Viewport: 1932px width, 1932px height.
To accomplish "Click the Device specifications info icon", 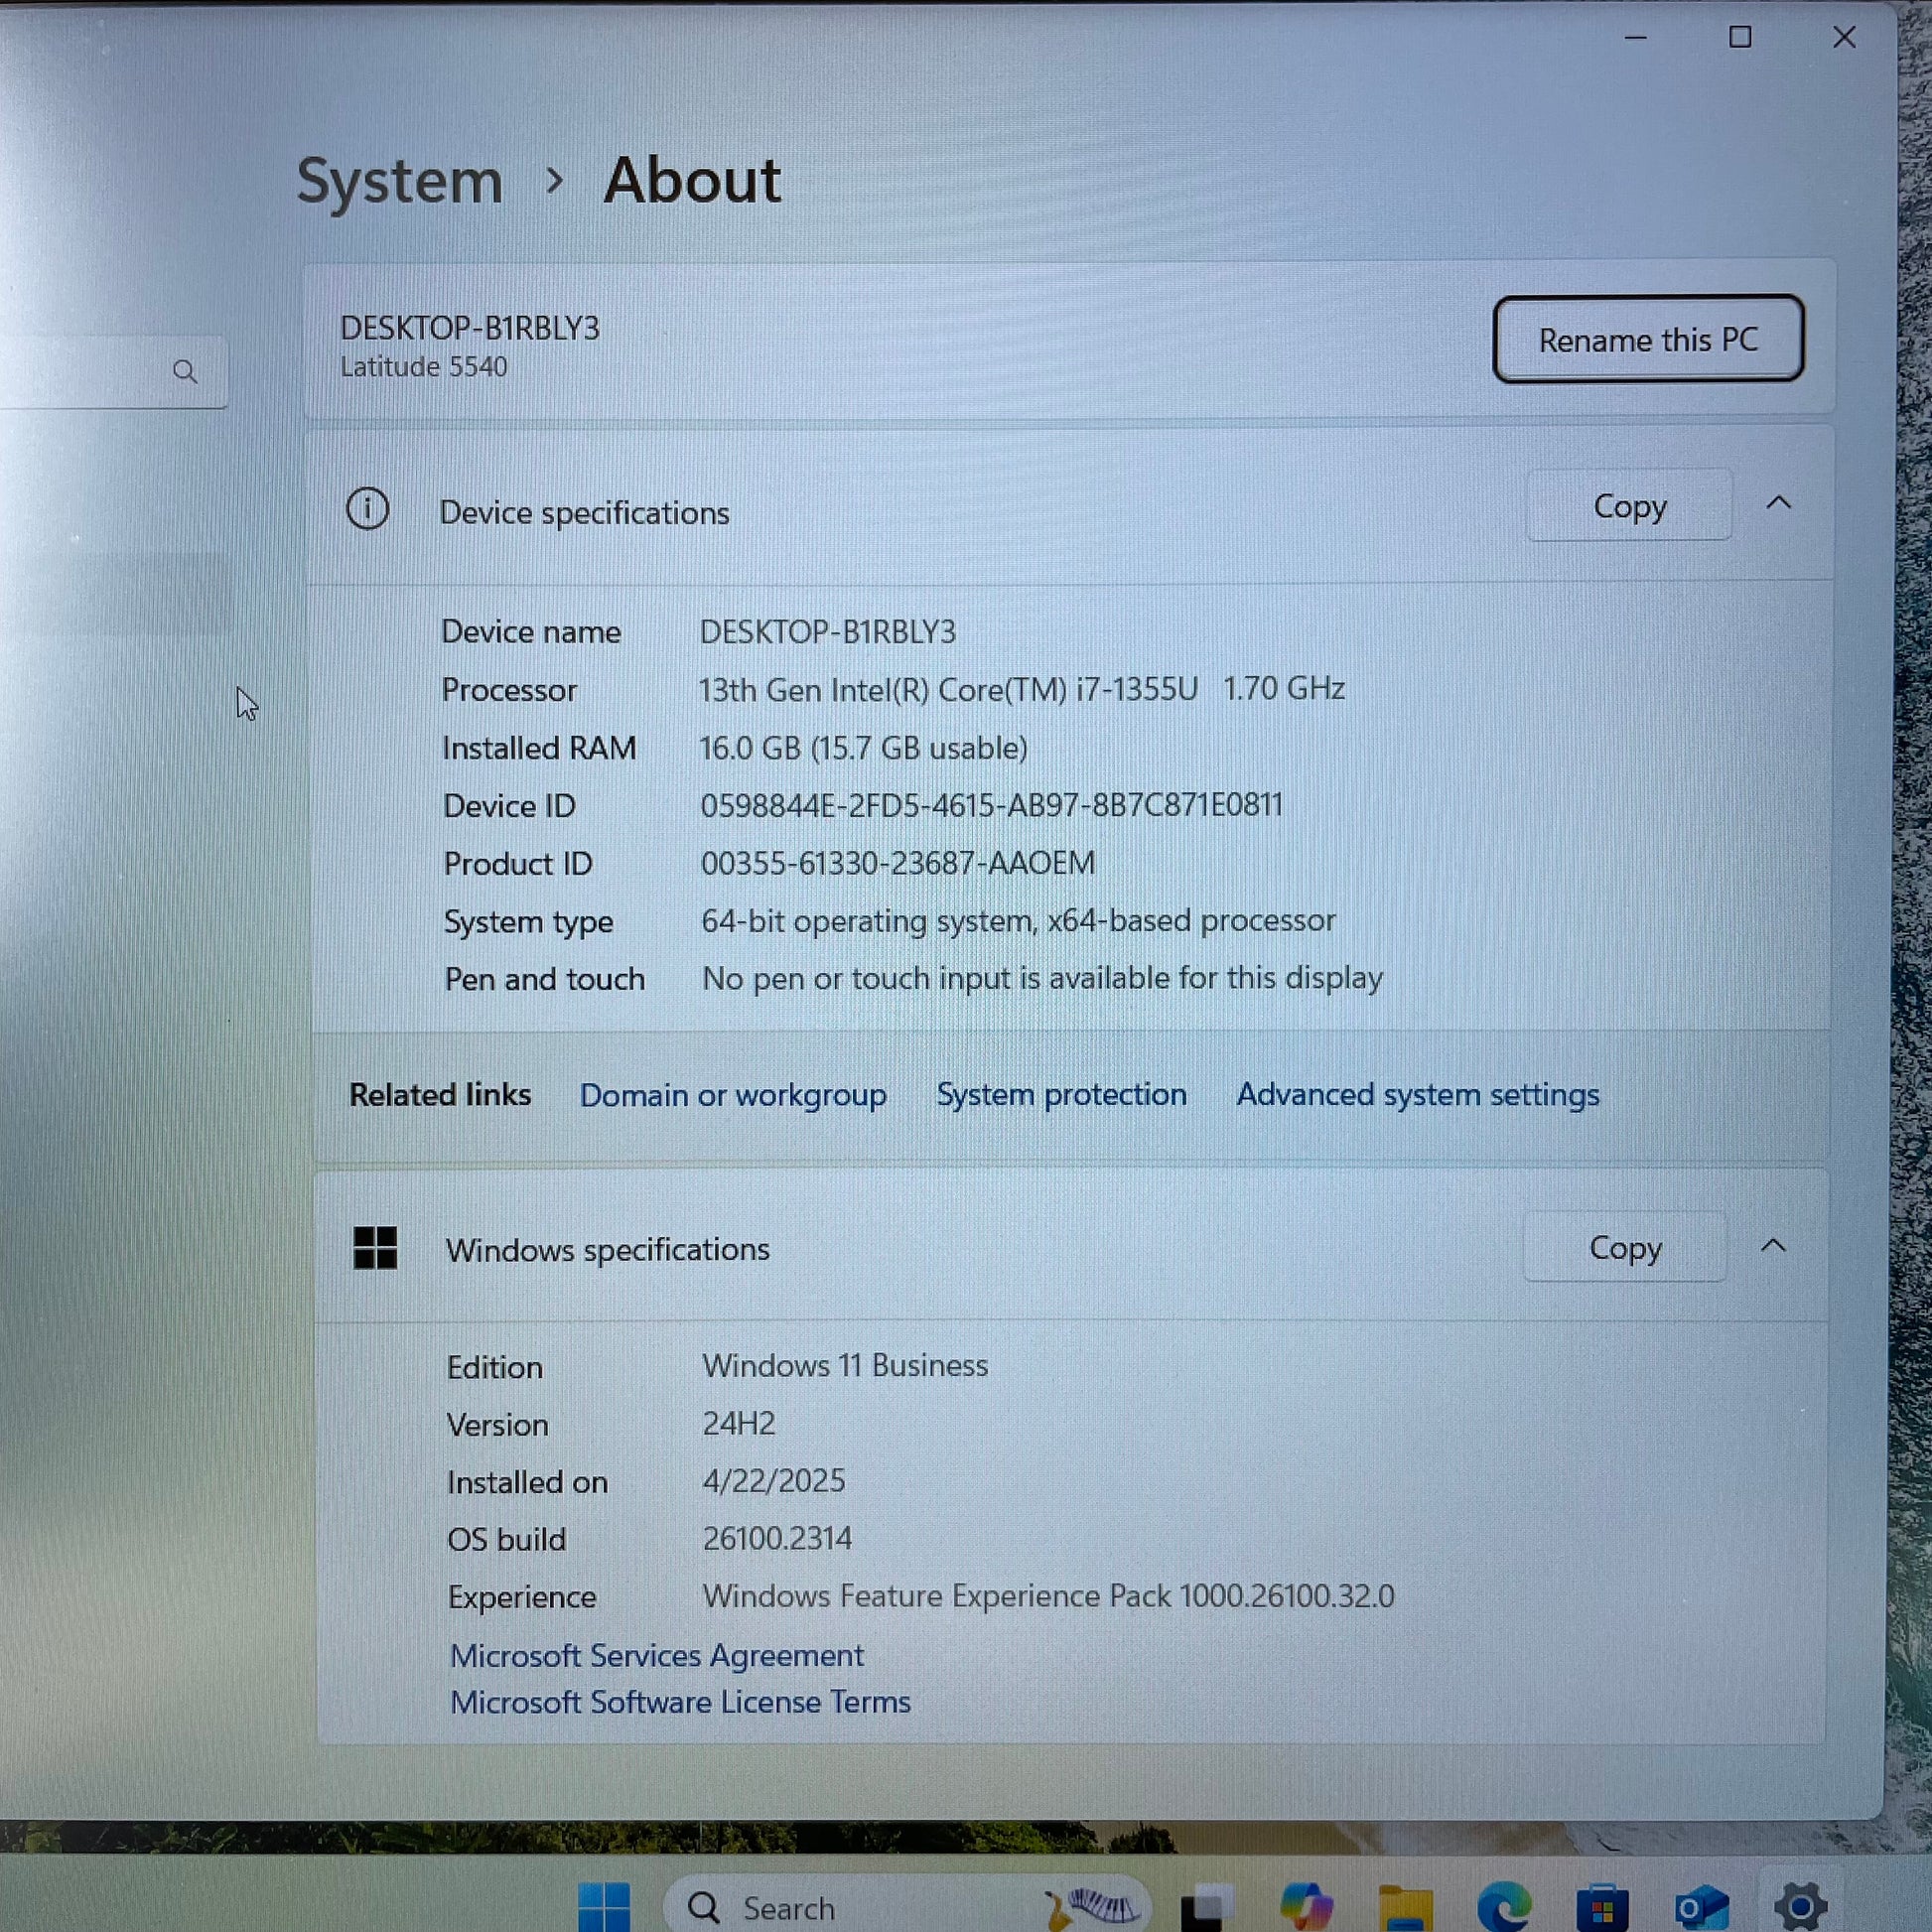I will [x=367, y=510].
